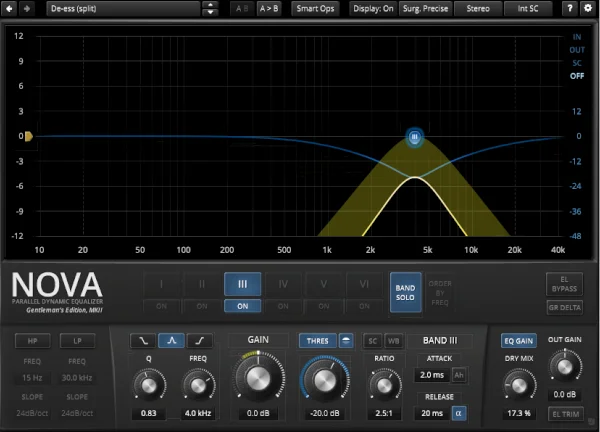Disable band III with its ON button
This screenshot has height=432, width=600.
(243, 306)
